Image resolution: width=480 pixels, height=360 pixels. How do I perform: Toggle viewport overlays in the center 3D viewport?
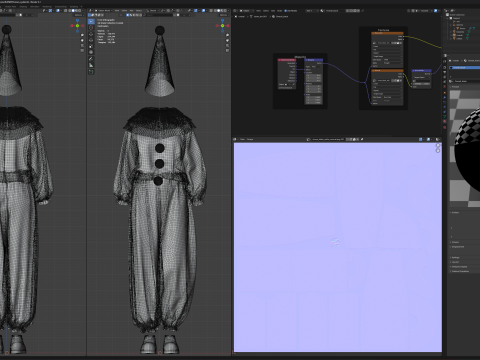click(x=204, y=11)
